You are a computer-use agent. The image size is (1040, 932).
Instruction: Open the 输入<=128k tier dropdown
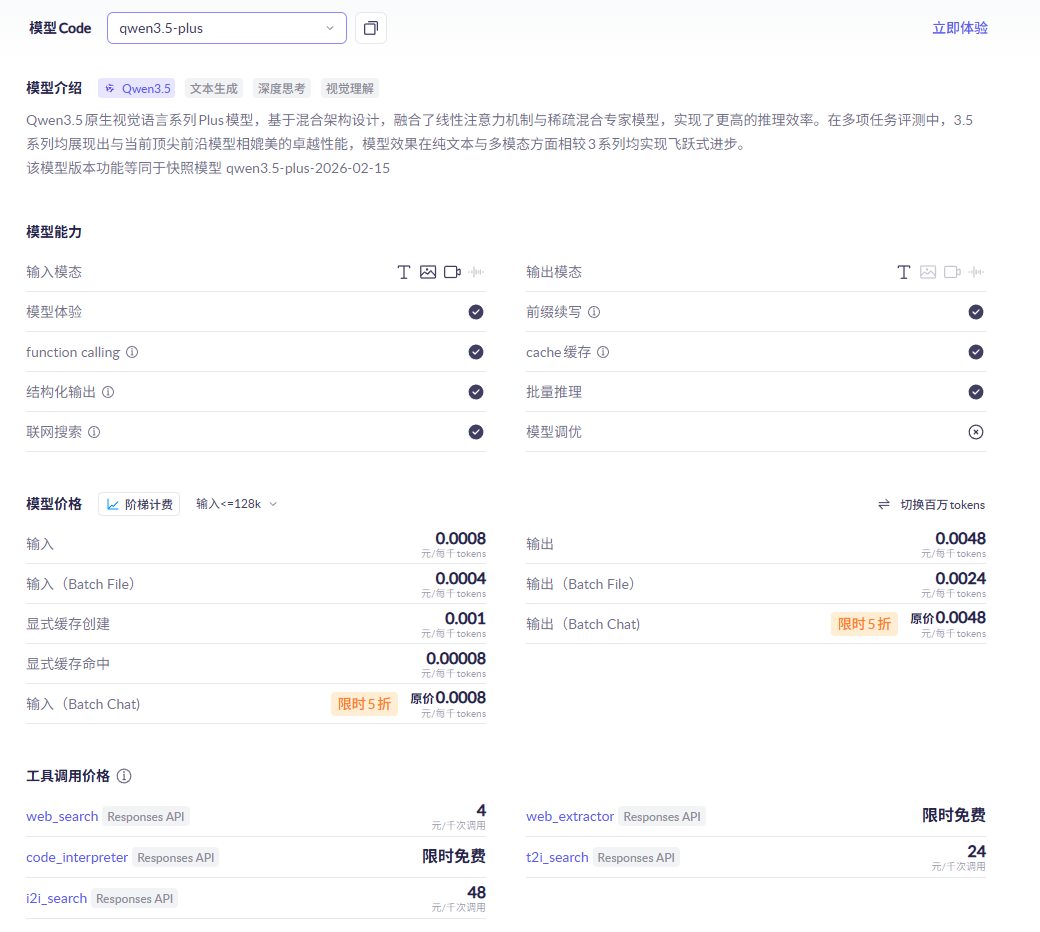pyautogui.click(x=236, y=504)
